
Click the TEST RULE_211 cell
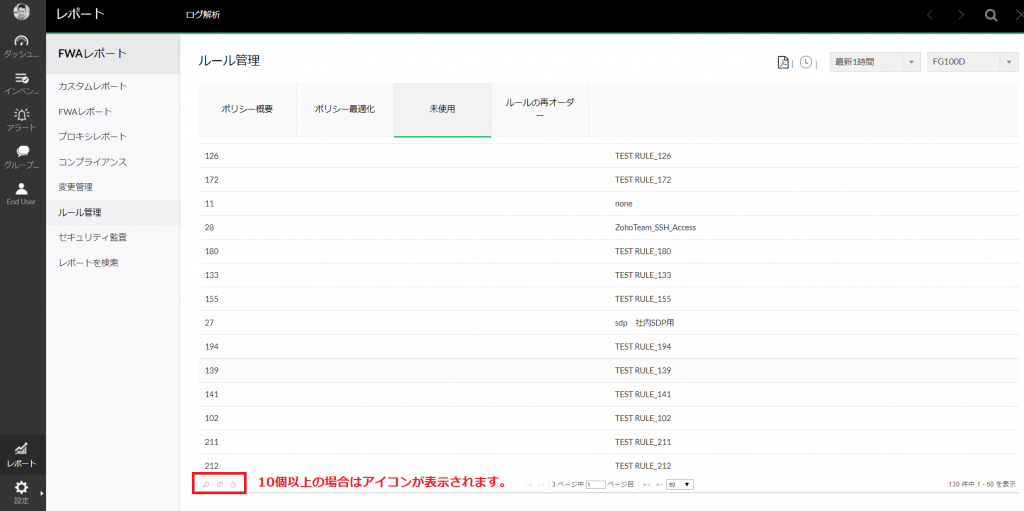coord(643,442)
